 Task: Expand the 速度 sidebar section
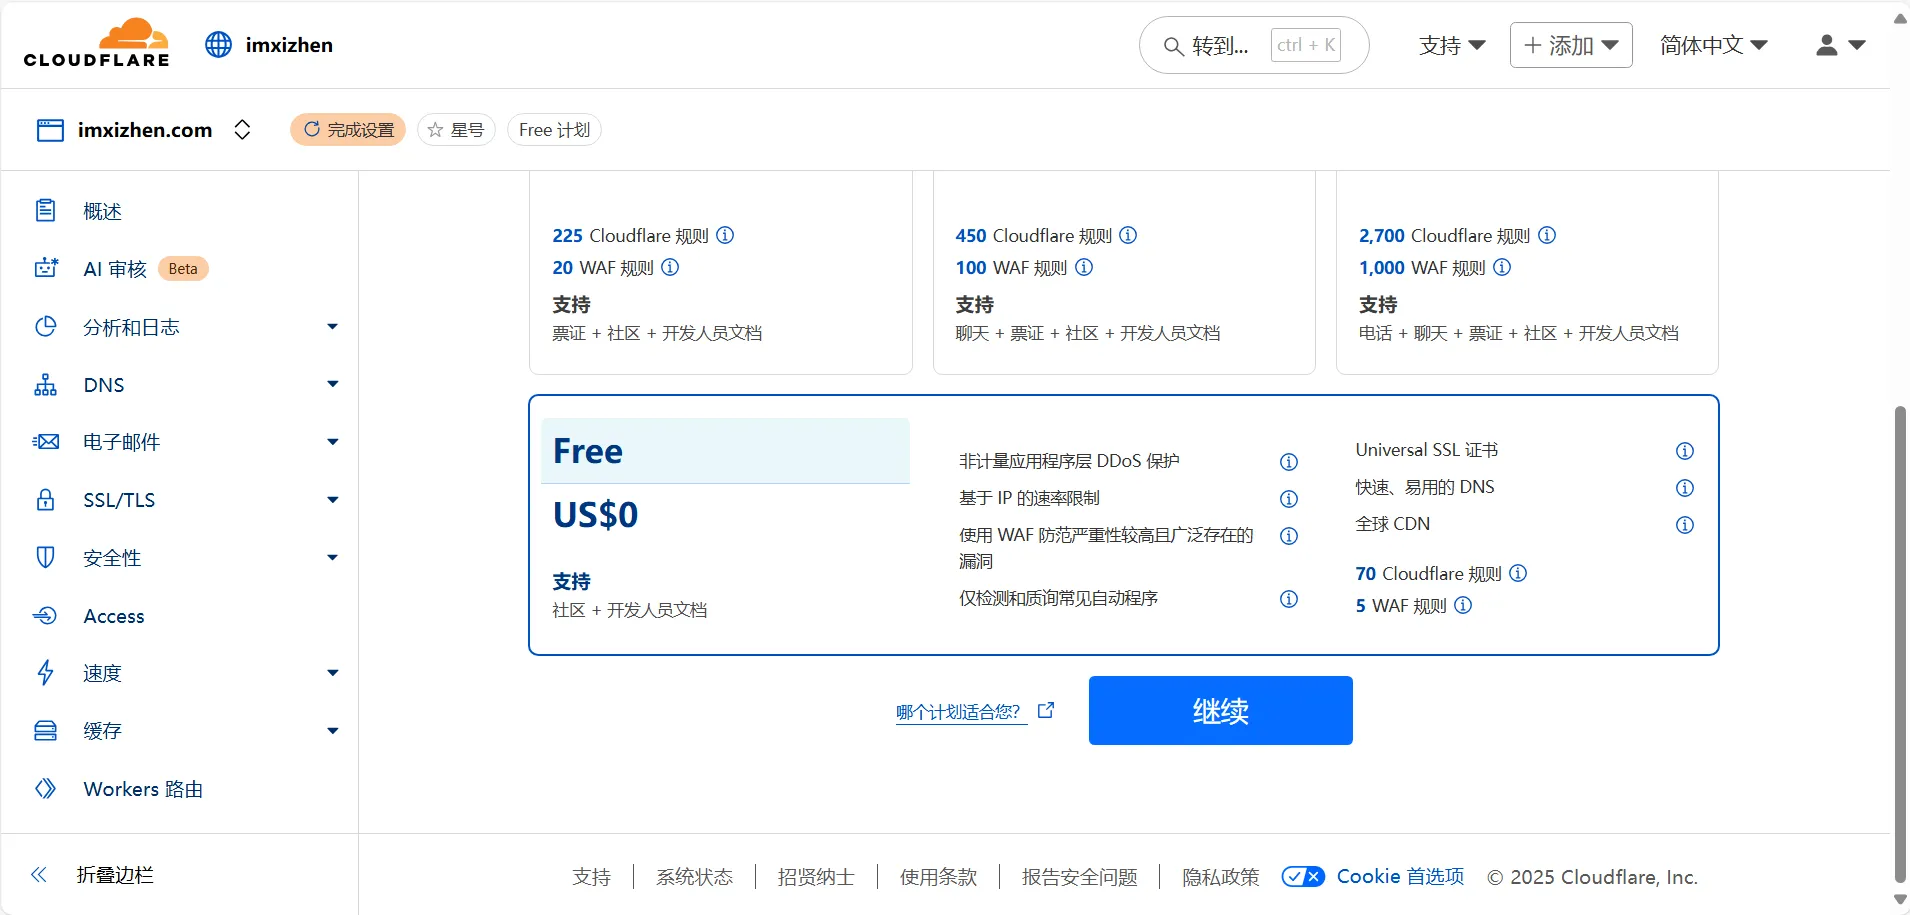[x=333, y=673]
